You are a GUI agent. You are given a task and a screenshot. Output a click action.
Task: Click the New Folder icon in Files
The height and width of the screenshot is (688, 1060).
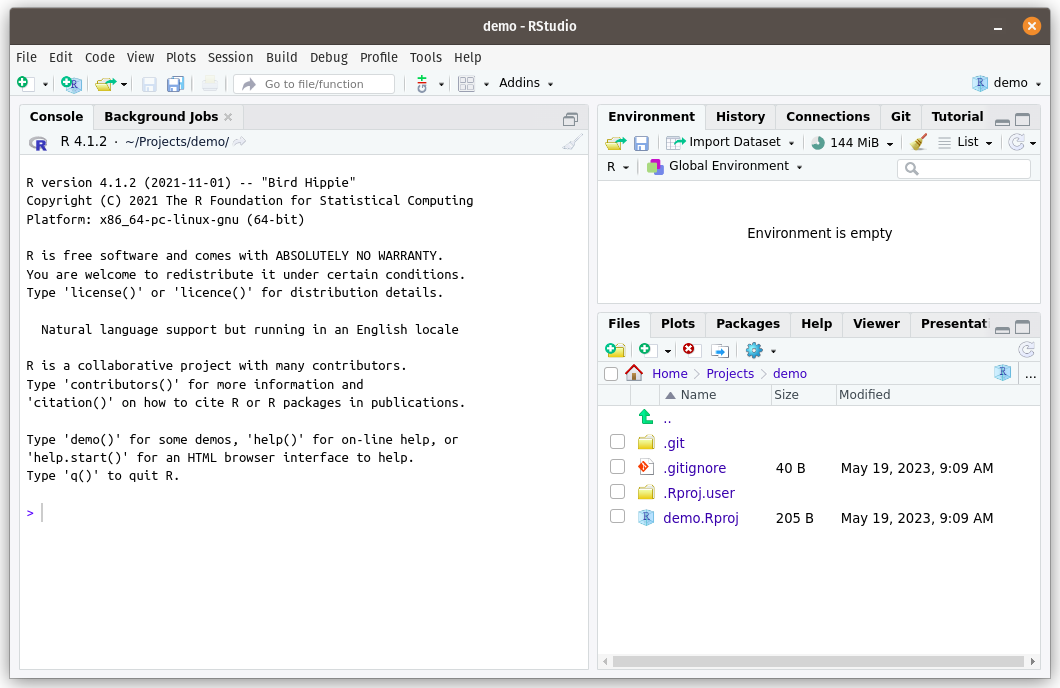click(x=615, y=350)
